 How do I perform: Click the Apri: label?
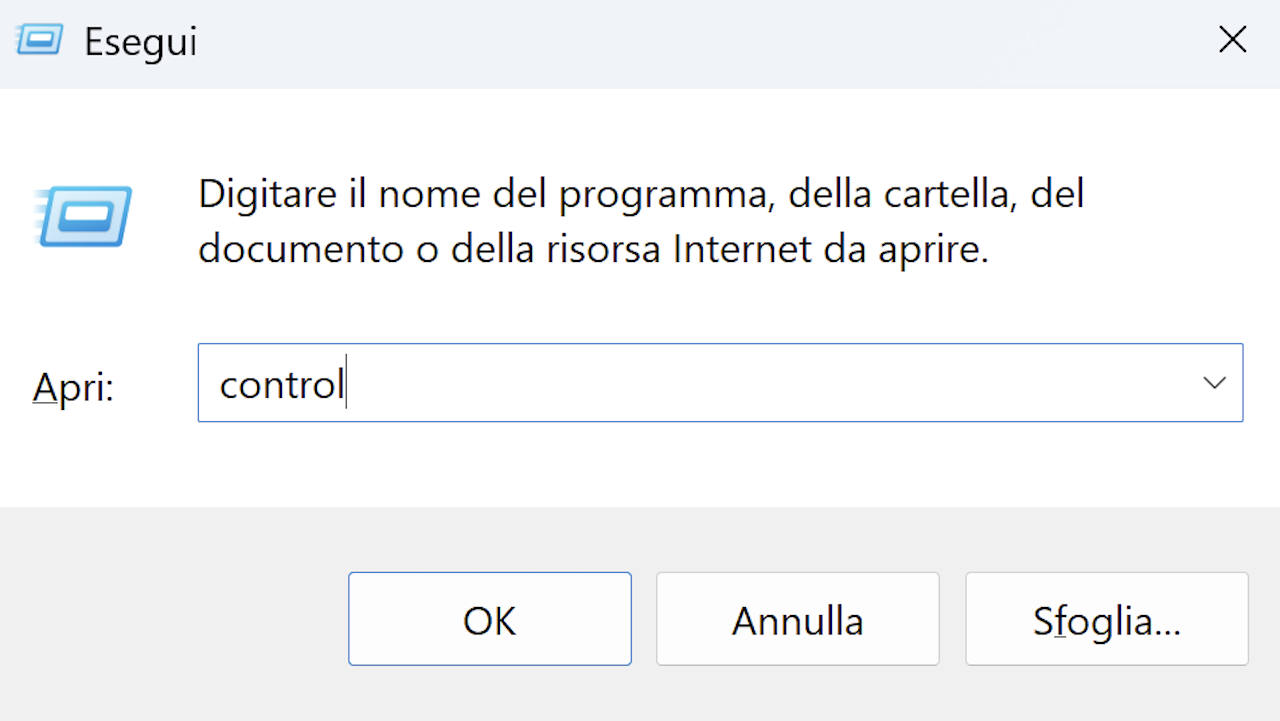(x=74, y=387)
